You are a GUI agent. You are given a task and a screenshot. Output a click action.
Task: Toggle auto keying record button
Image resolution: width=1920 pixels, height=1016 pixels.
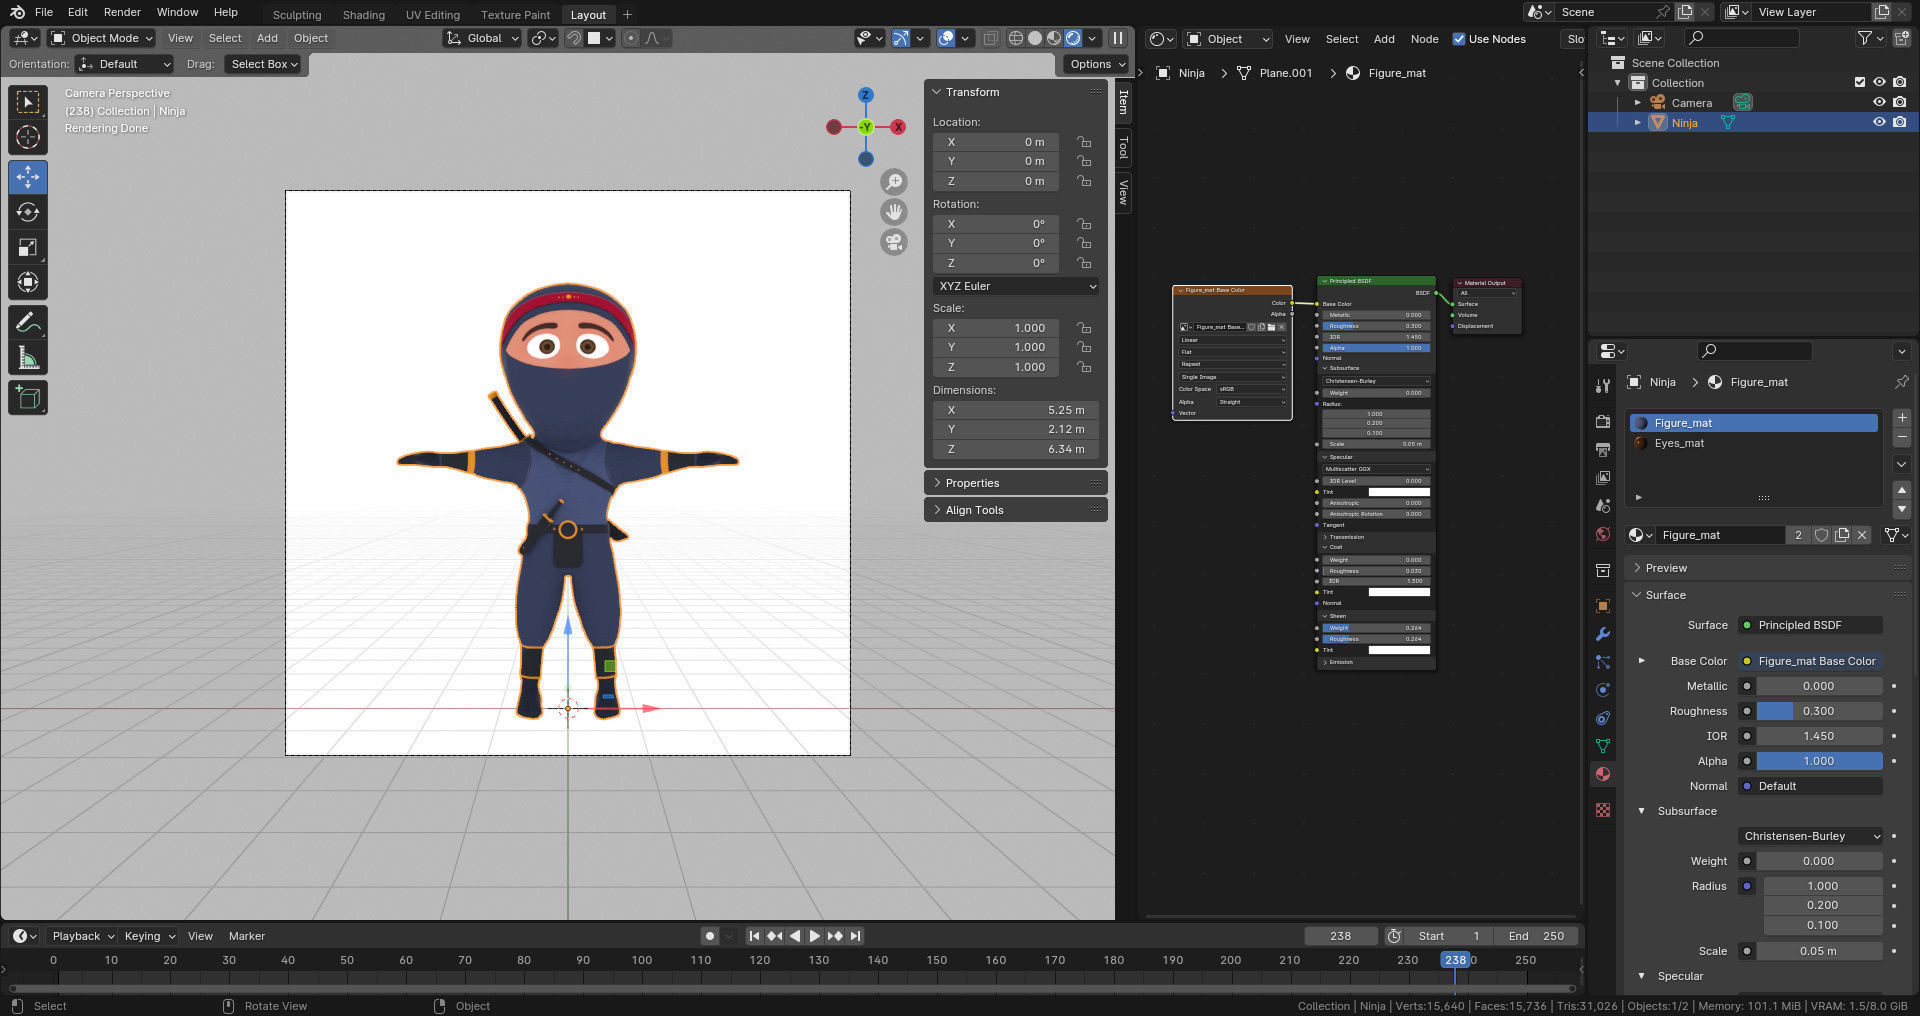[710, 936]
